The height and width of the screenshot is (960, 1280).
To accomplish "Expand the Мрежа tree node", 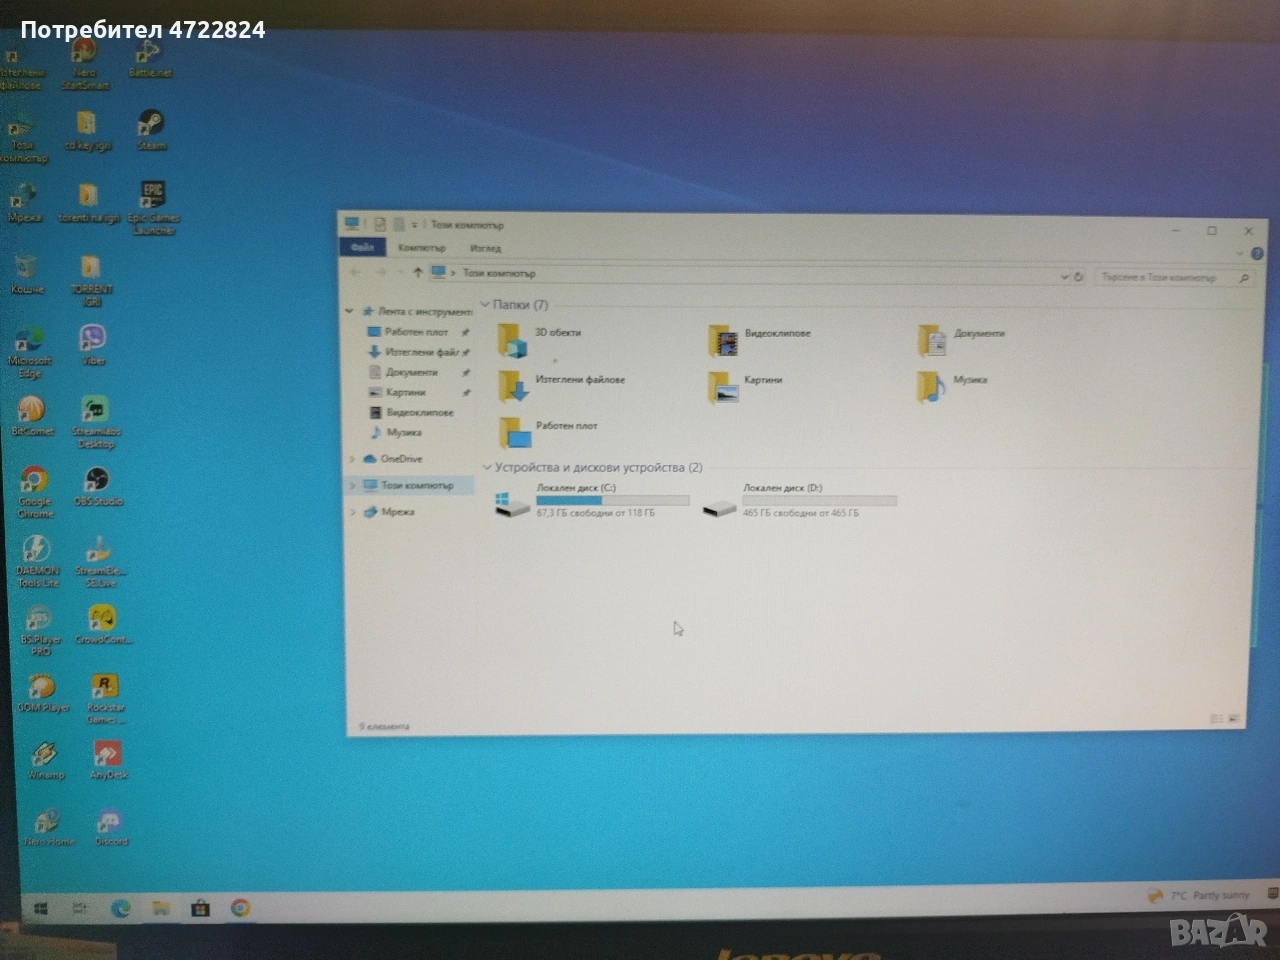I will point(352,512).
